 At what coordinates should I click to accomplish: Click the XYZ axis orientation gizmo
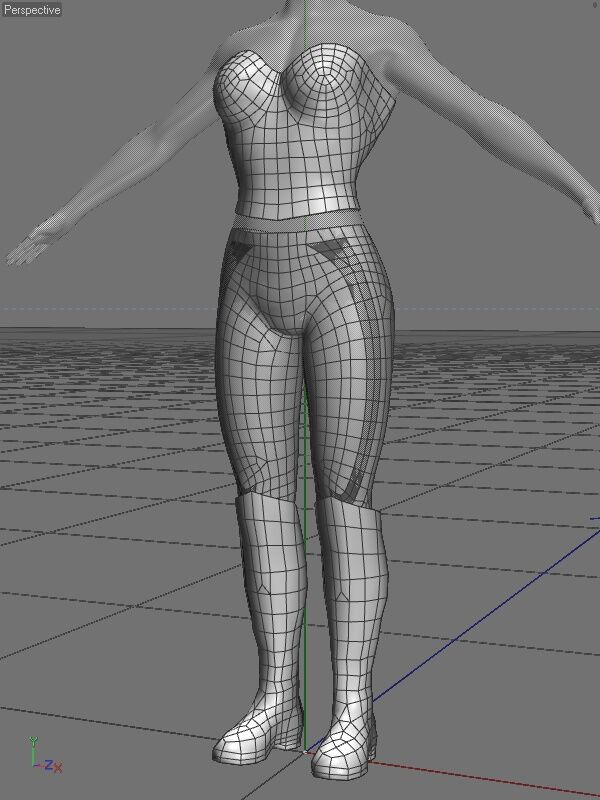point(45,755)
